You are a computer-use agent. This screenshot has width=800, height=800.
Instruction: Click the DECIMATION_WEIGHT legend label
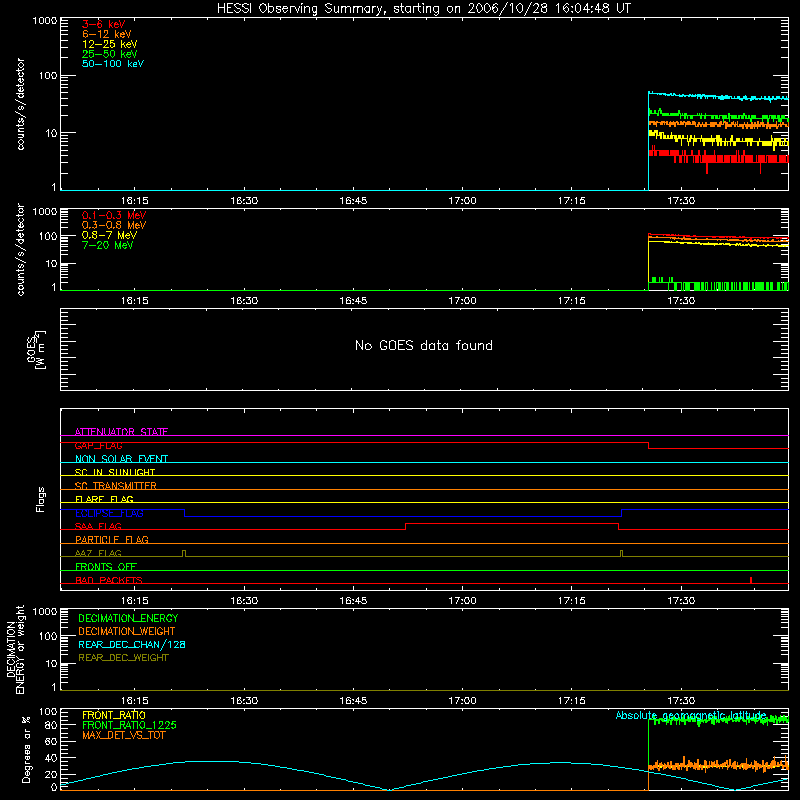(x=127, y=631)
